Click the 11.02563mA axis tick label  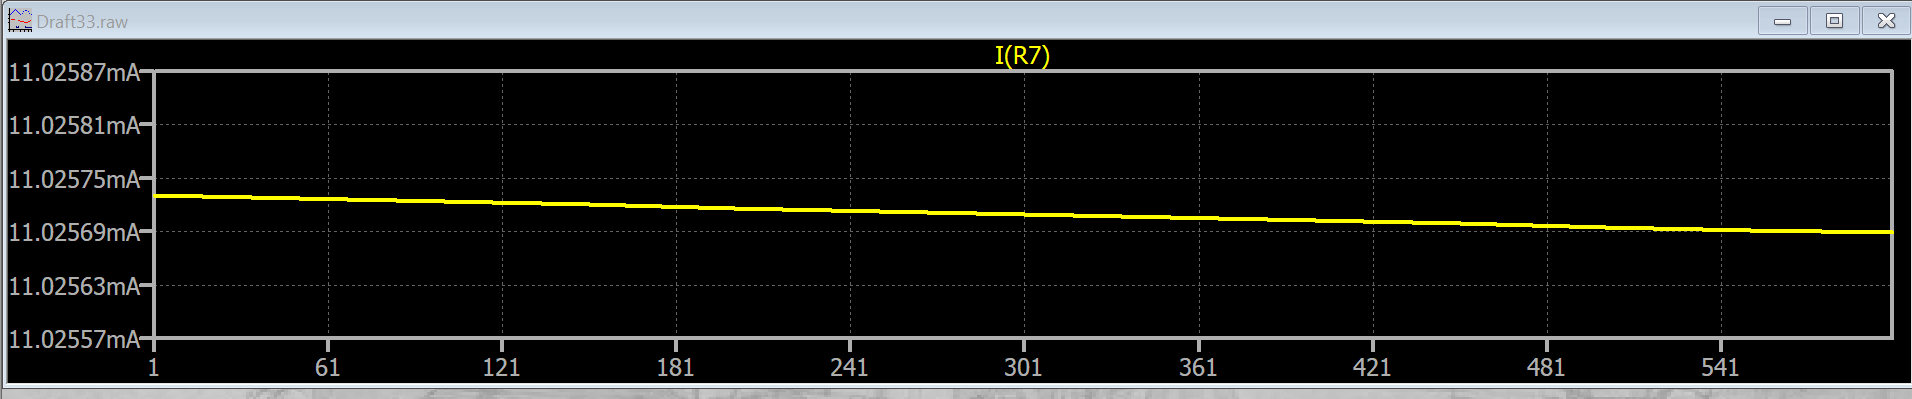tap(74, 286)
